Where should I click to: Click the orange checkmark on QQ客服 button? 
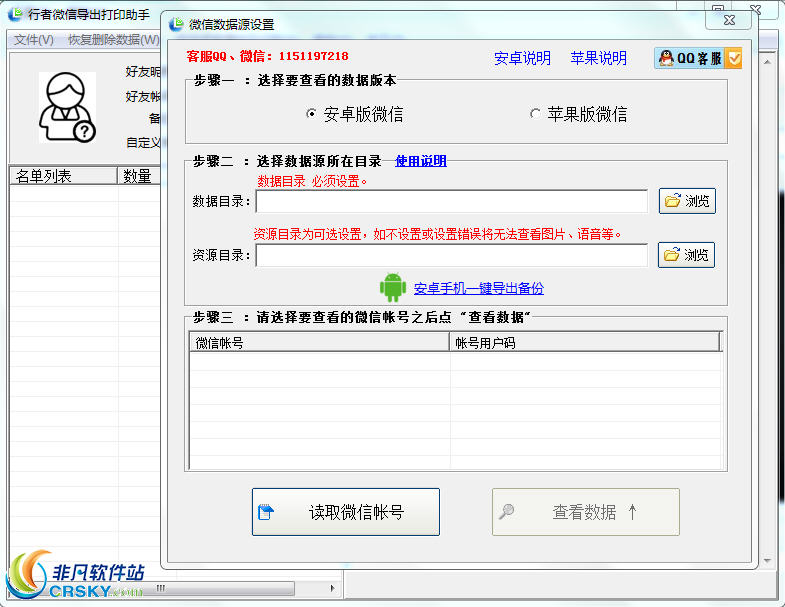click(734, 59)
